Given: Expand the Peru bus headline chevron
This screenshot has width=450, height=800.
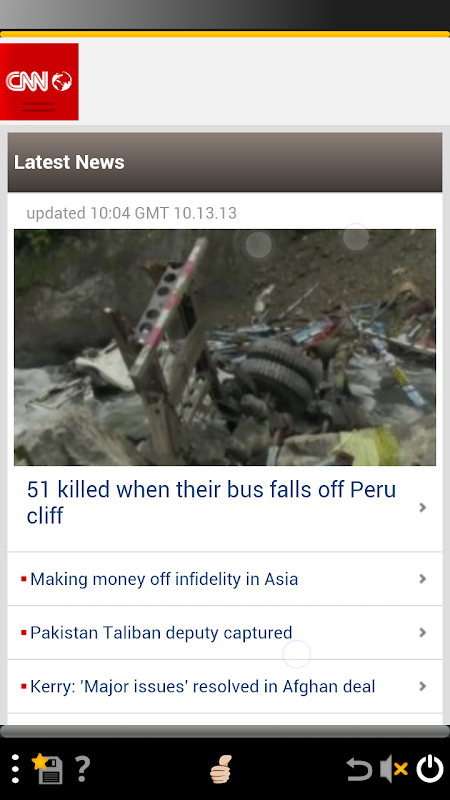Looking at the screenshot, I should click(422, 507).
